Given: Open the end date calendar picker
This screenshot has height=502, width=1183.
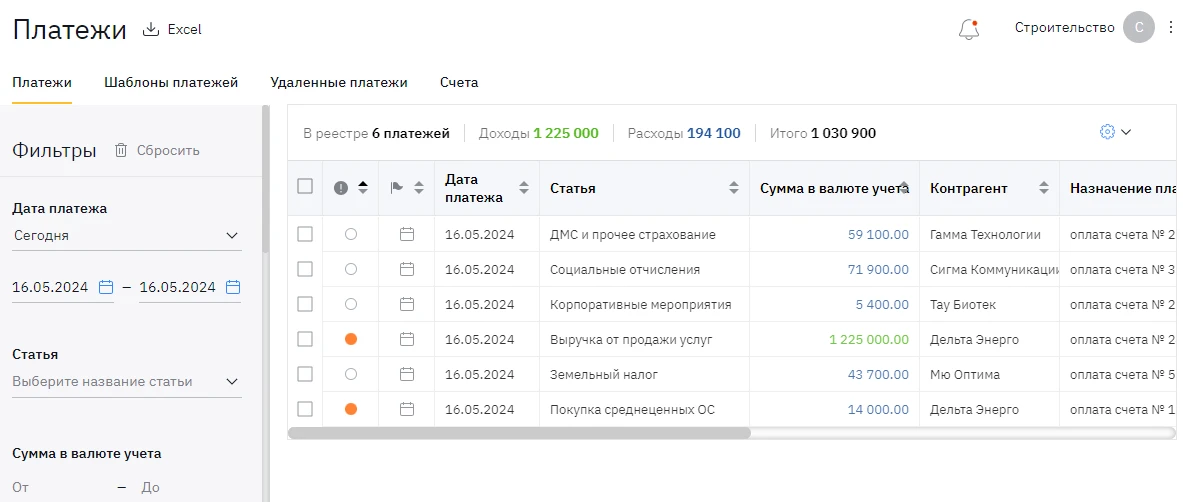Looking at the screenshot, I should pos(233,287).
